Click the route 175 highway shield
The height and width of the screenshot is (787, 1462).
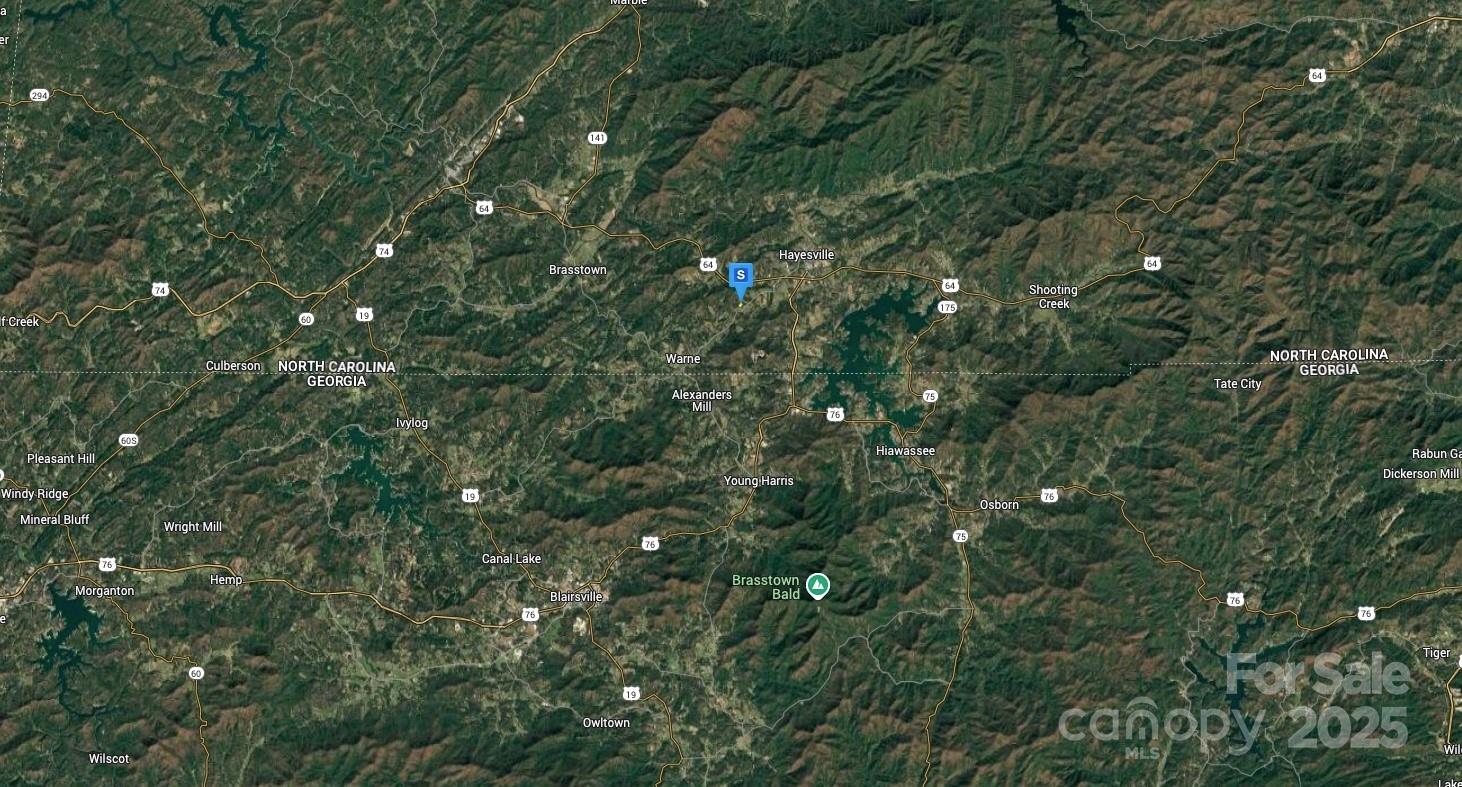947,307
